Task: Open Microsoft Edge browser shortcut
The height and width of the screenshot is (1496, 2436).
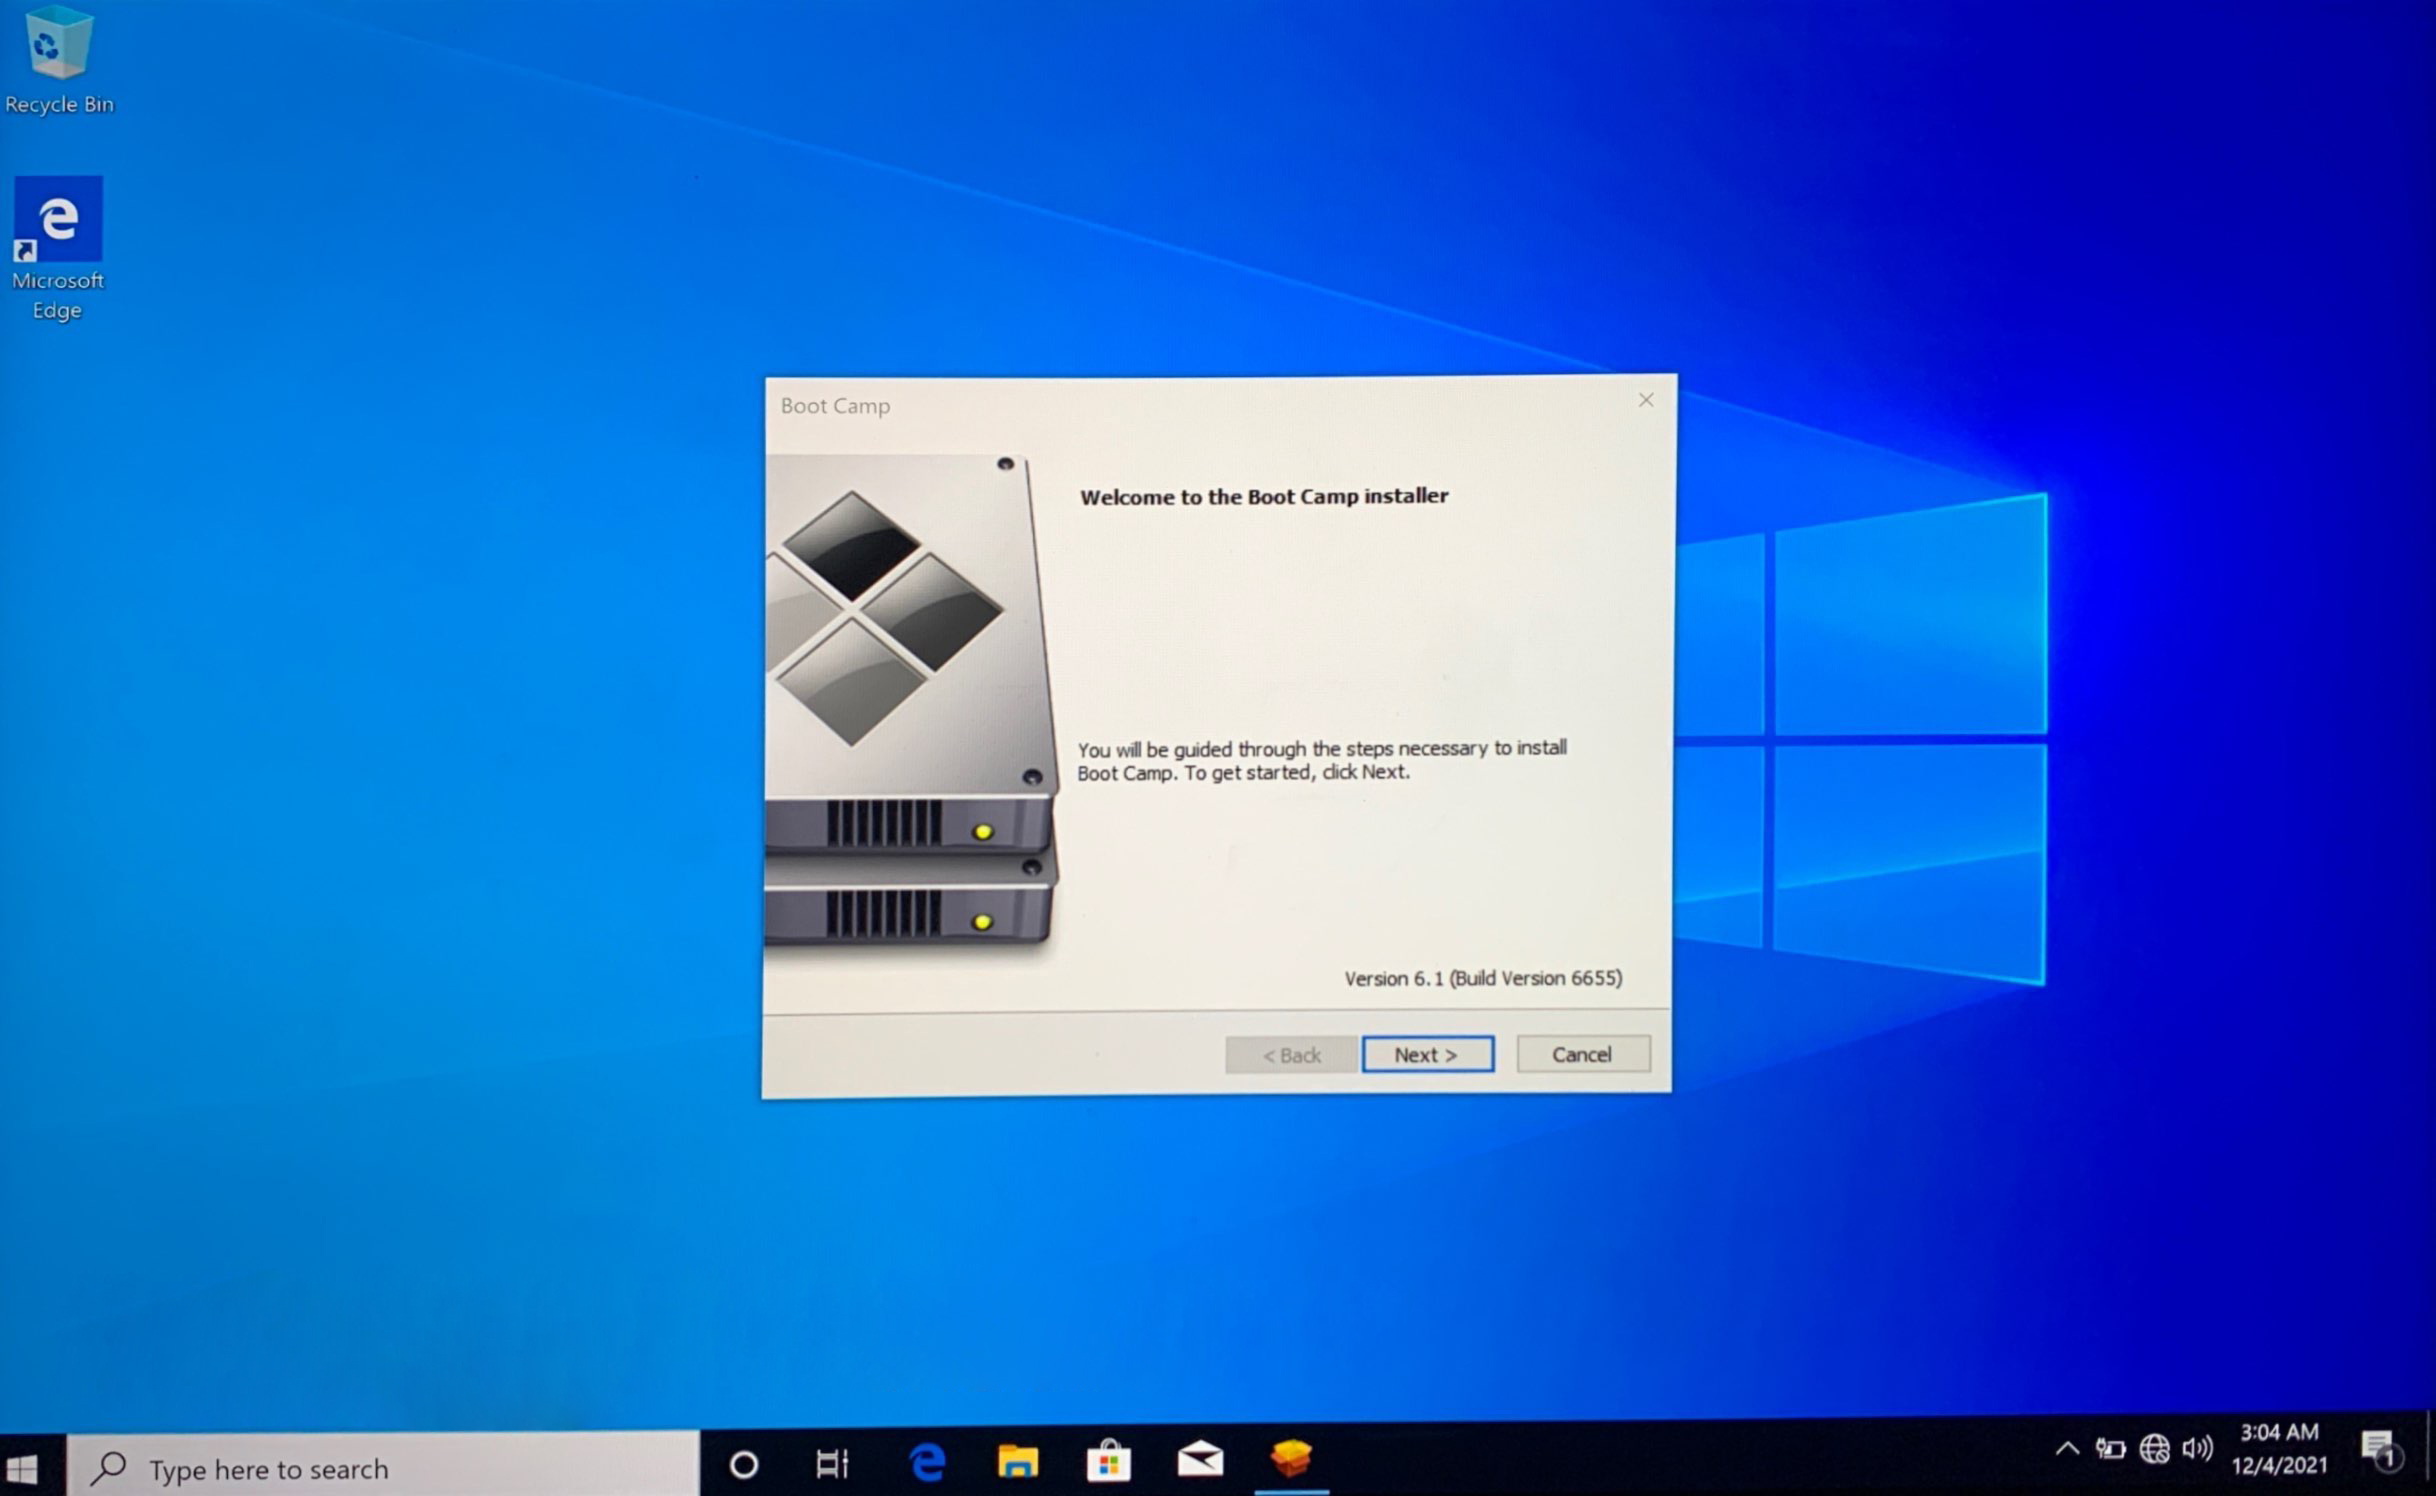Action: coord(57,217)
